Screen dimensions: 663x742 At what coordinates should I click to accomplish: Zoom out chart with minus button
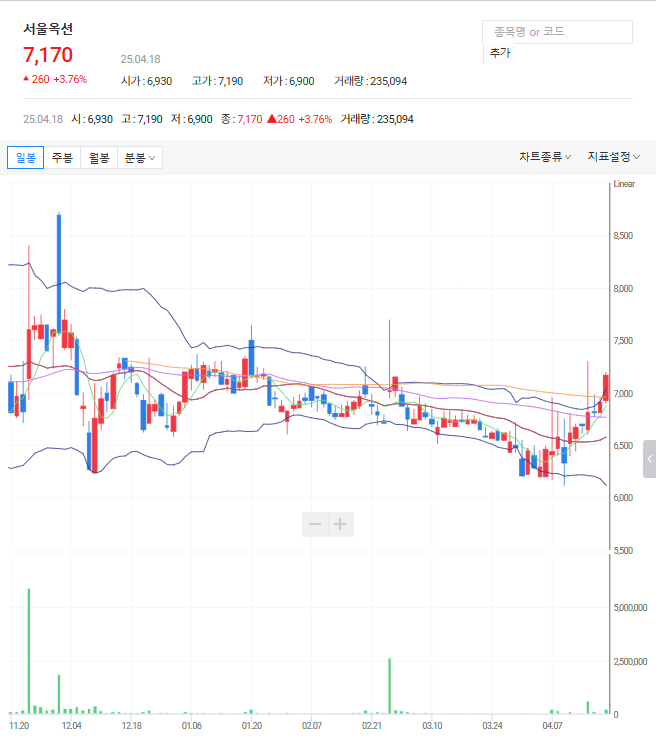point(315,524)
